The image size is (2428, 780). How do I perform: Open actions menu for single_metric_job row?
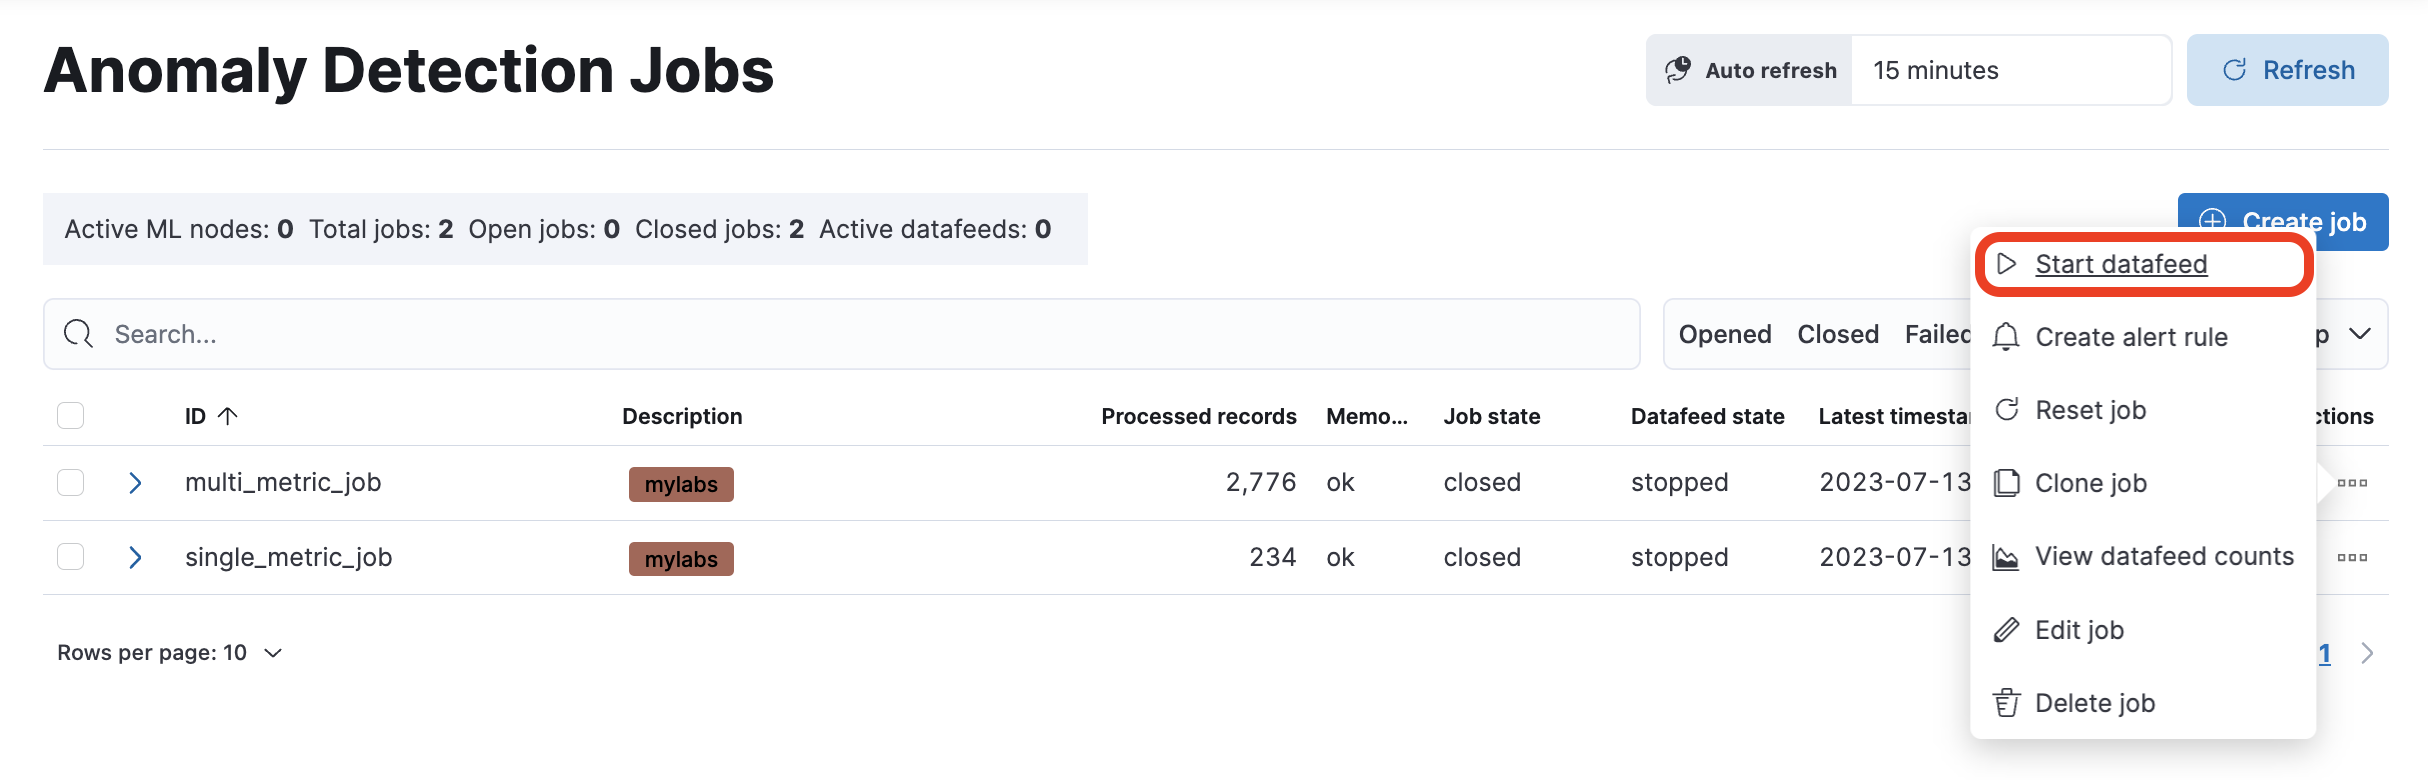tap(2352, 558)
